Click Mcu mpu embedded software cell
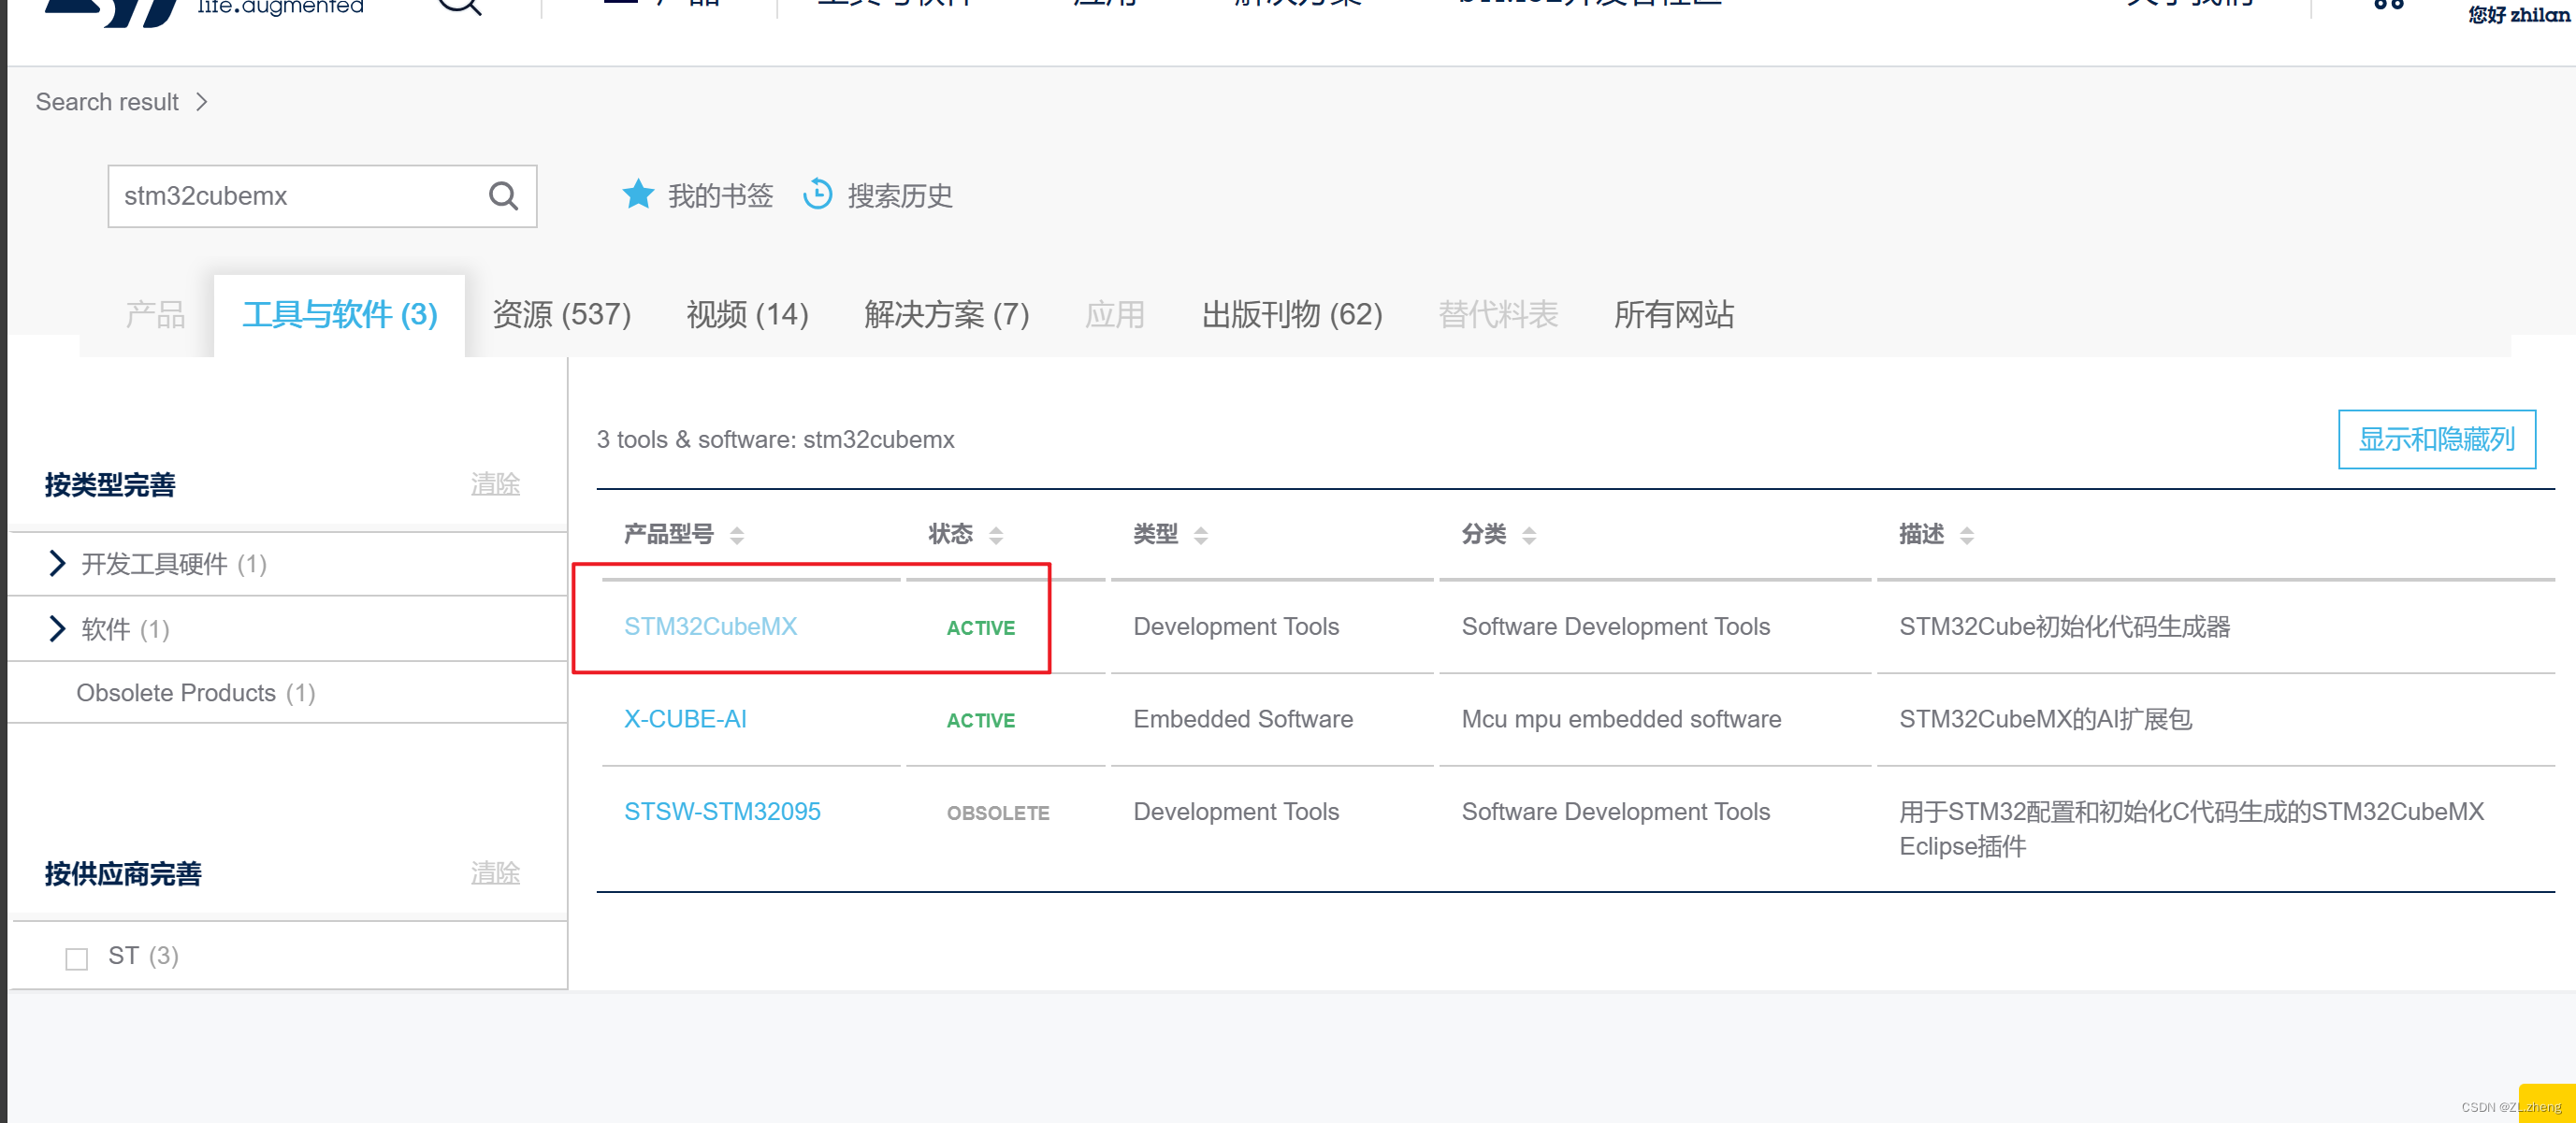This screenshot has height=1123, width=2576. click(1620, 719)
